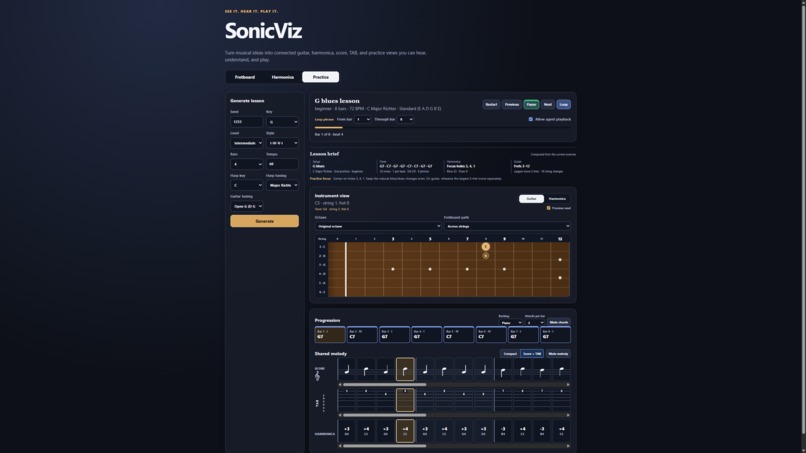Viewport: 806px width, 453px height.
Task: Mute the chords
Action: tap(559, 322)
